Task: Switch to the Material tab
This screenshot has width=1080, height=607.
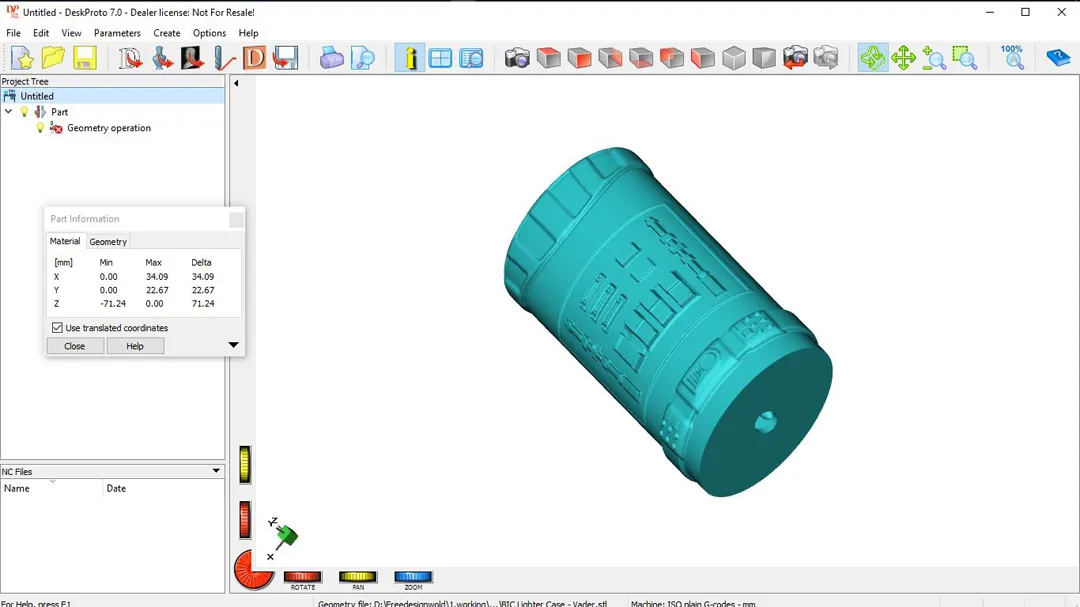Action: tap(65, 241)
